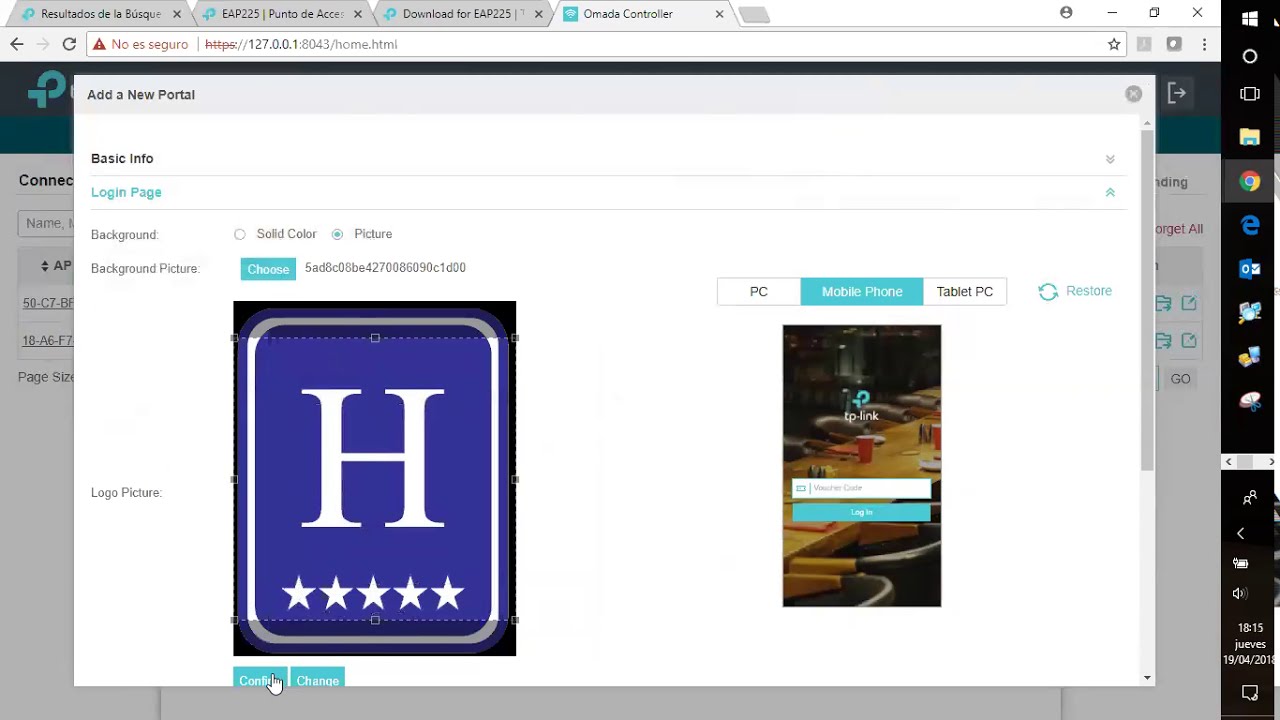This screenshot has width=1280, height=720.
Task: Click the first row's edit icon behind dialog
Action: tap(1188, 303)
